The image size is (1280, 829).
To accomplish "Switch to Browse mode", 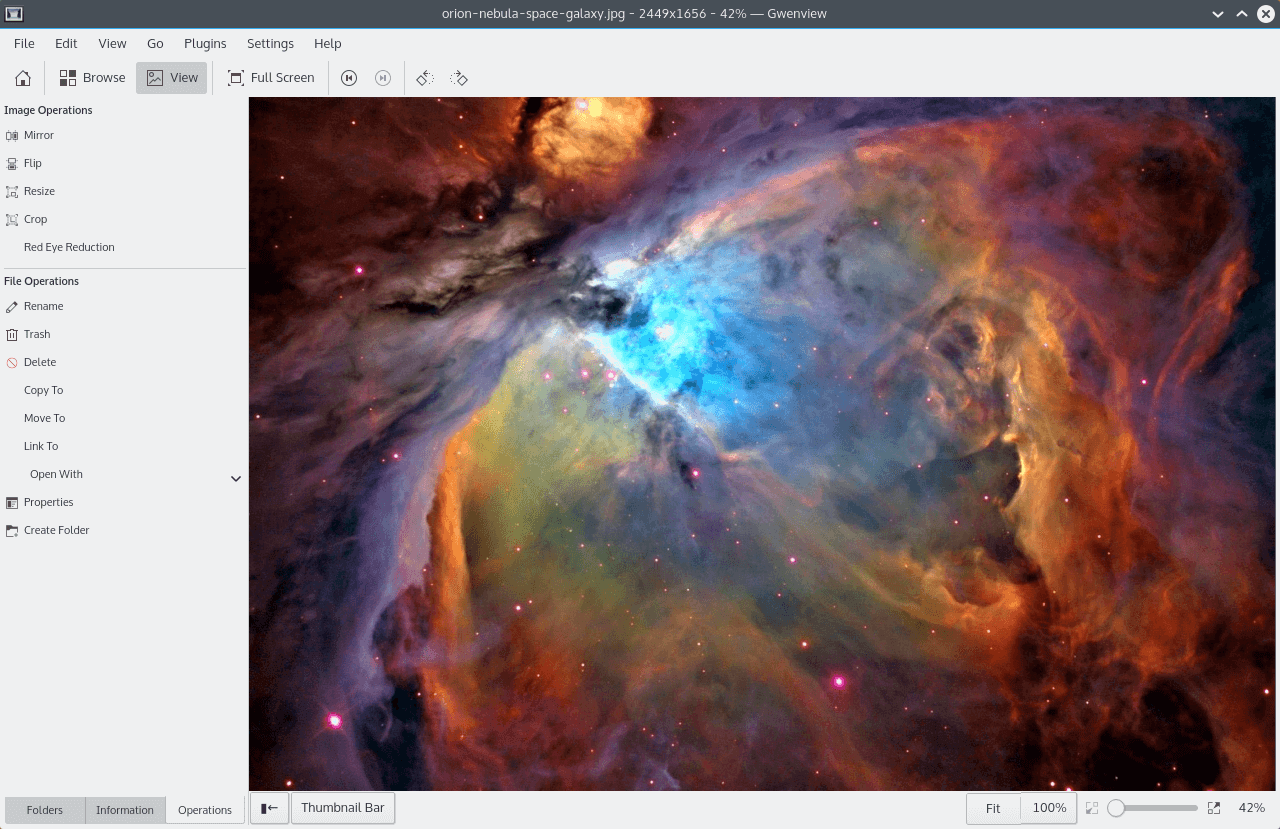I will coord(92,77).
